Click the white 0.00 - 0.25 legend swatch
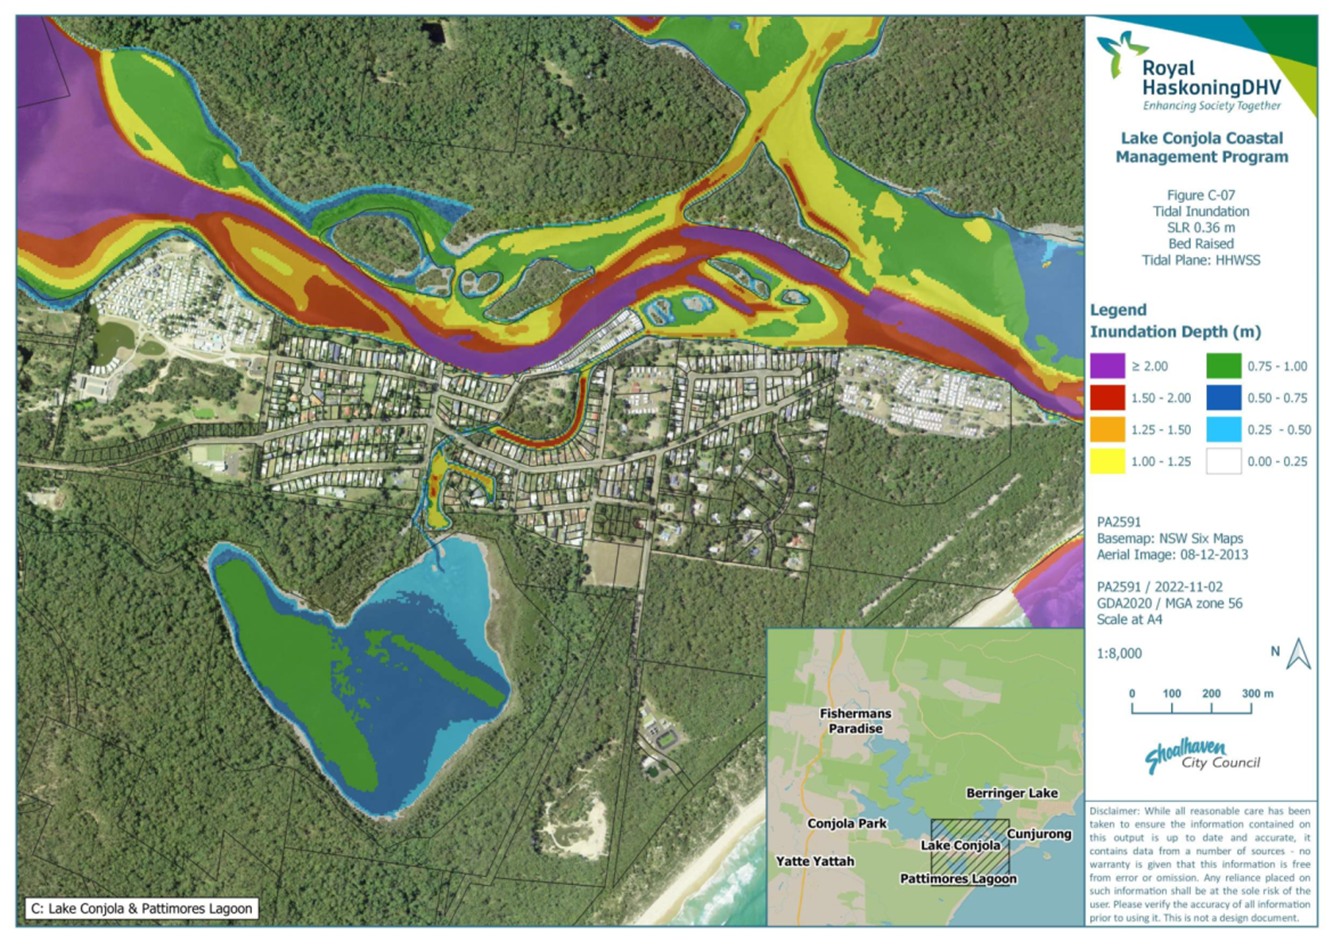This screenshot has height=942, width=1333. coord(1223,461)
